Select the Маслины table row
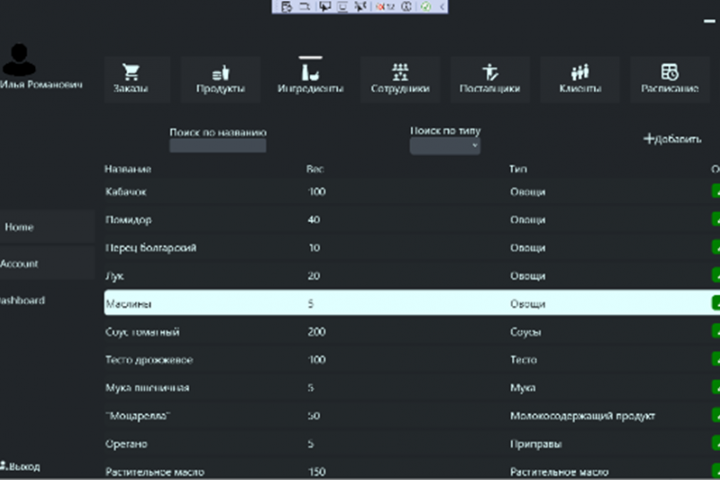The width and height of the screenshot is (720, 480). (x=412, y=302)
